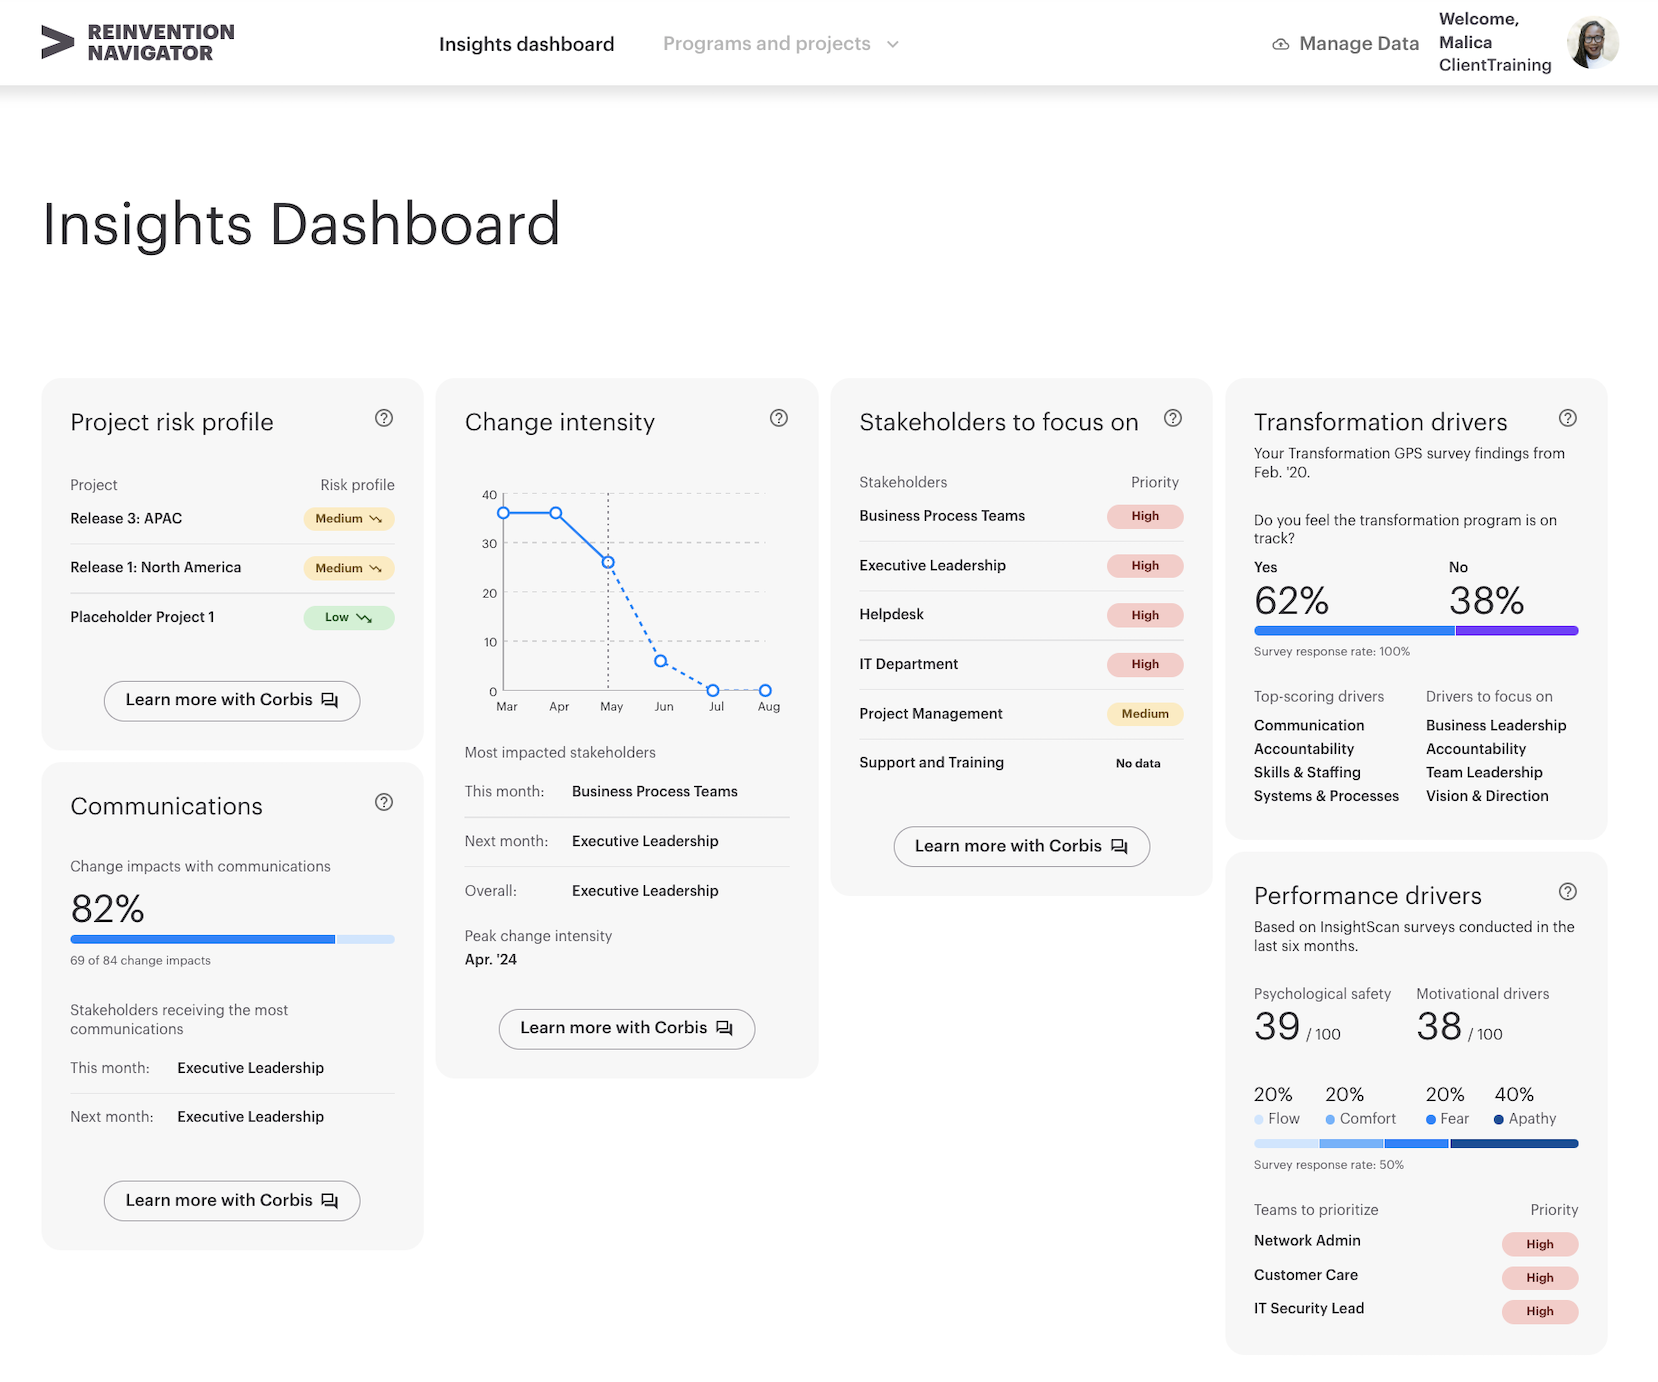Toggle the High priority badge for Helpdesk
This screenshot has width=1658, height=1382.
1144,614
